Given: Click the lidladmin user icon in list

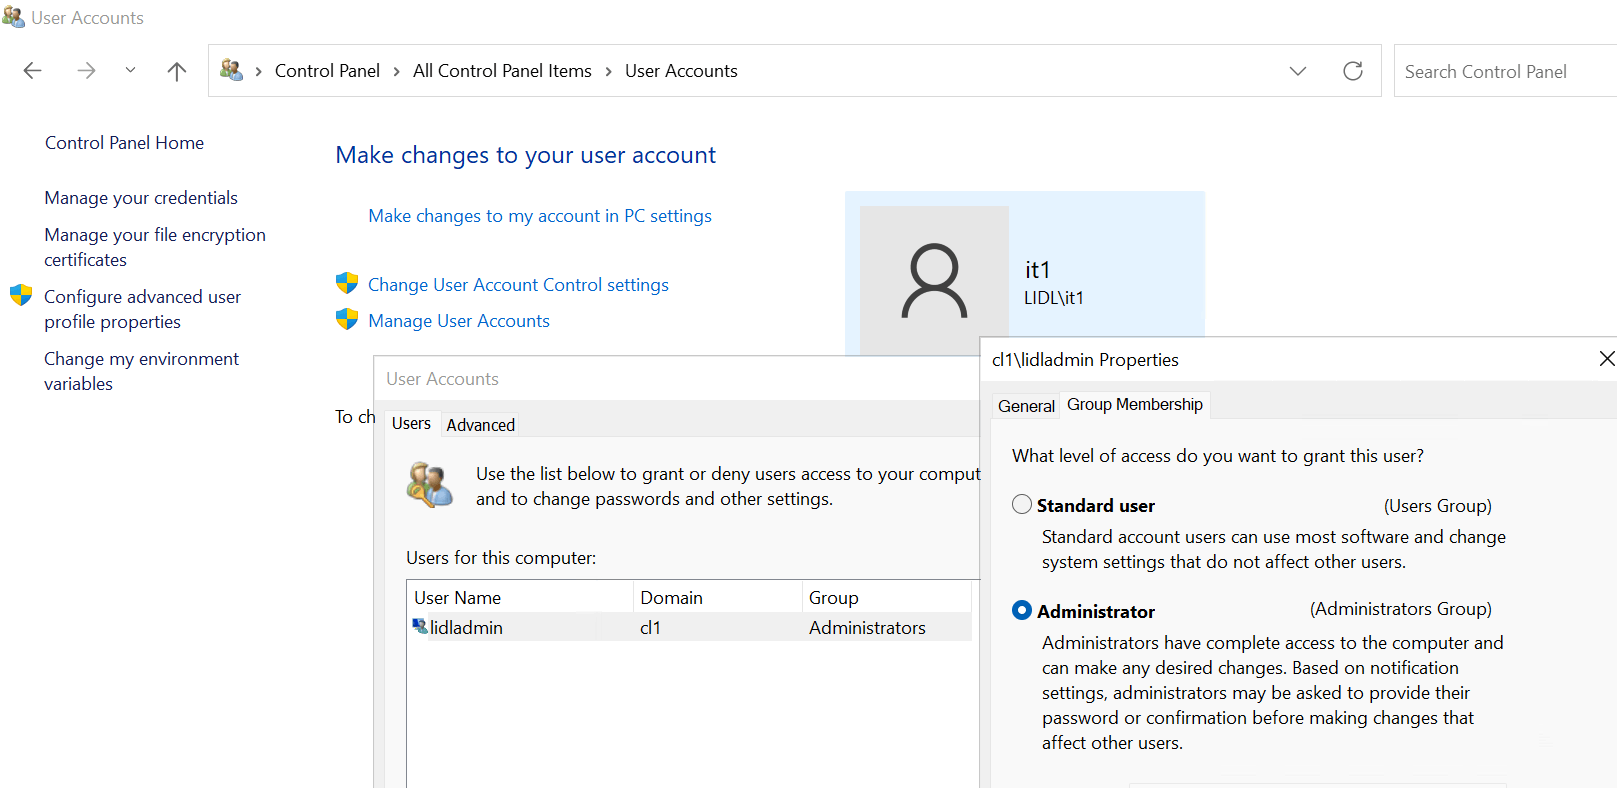Looking at the screenshot, I should tap(420, 627).
